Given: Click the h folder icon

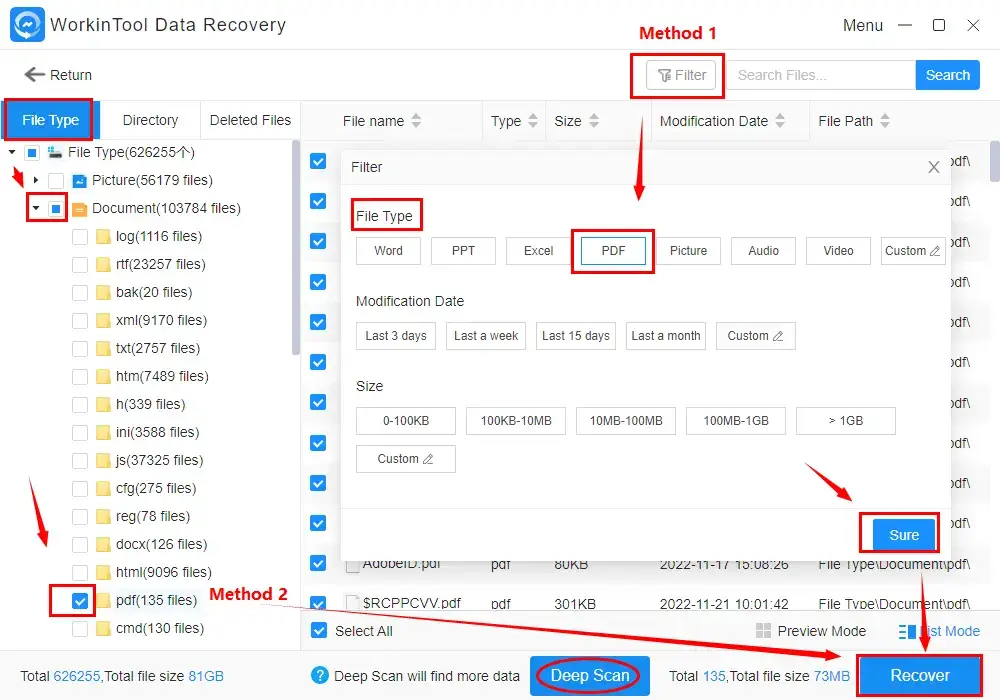Looking at the screenshot, I should pos(103,404).
